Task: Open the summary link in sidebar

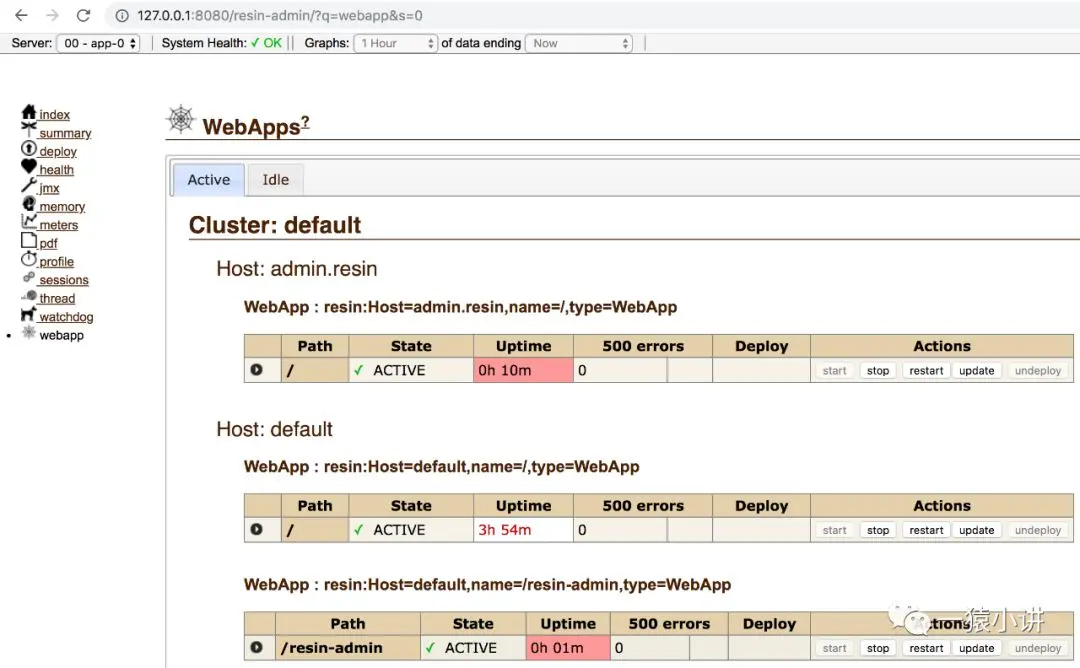Action: coord(65,133)
